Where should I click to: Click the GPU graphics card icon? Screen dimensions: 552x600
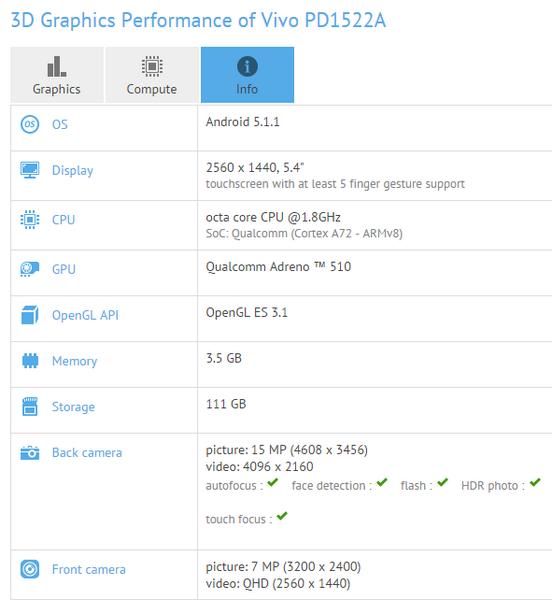coord(30,269)
